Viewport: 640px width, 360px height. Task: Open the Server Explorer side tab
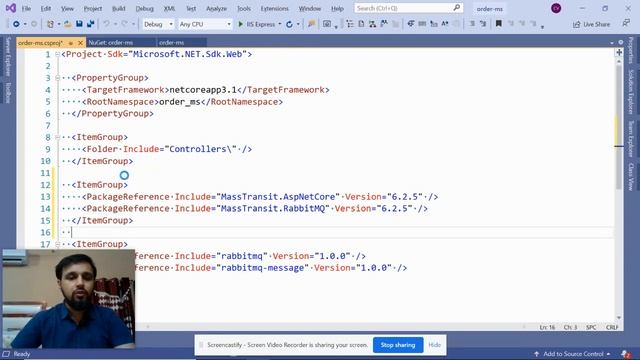[x=8, y=57]
